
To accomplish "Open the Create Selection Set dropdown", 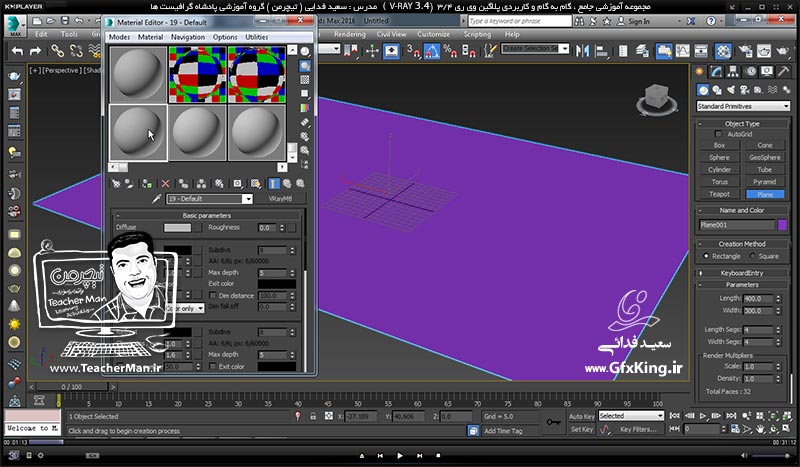I will [564, 48].
